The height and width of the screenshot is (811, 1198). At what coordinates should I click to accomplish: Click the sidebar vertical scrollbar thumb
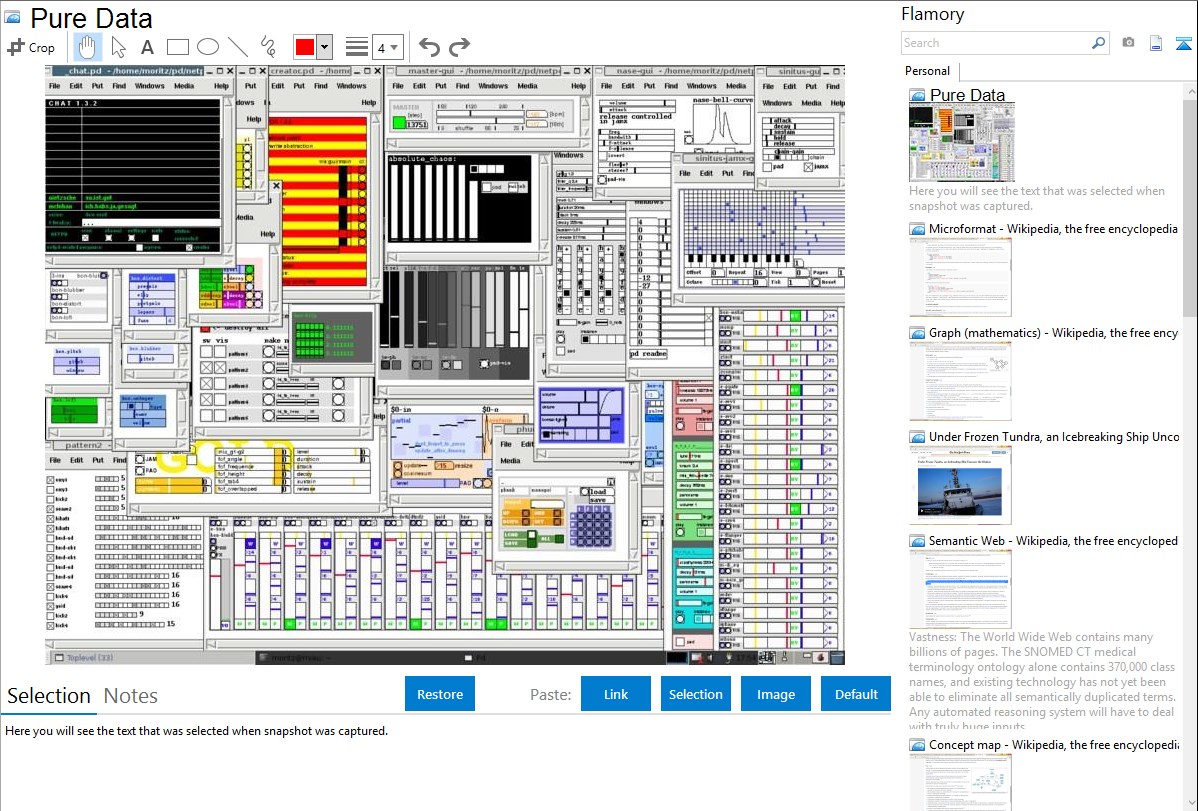point(1190,206)
